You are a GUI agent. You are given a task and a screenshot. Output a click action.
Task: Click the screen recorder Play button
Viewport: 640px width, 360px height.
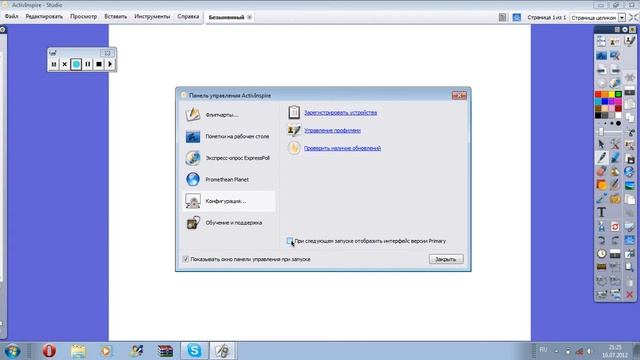(x=110, y=64)
